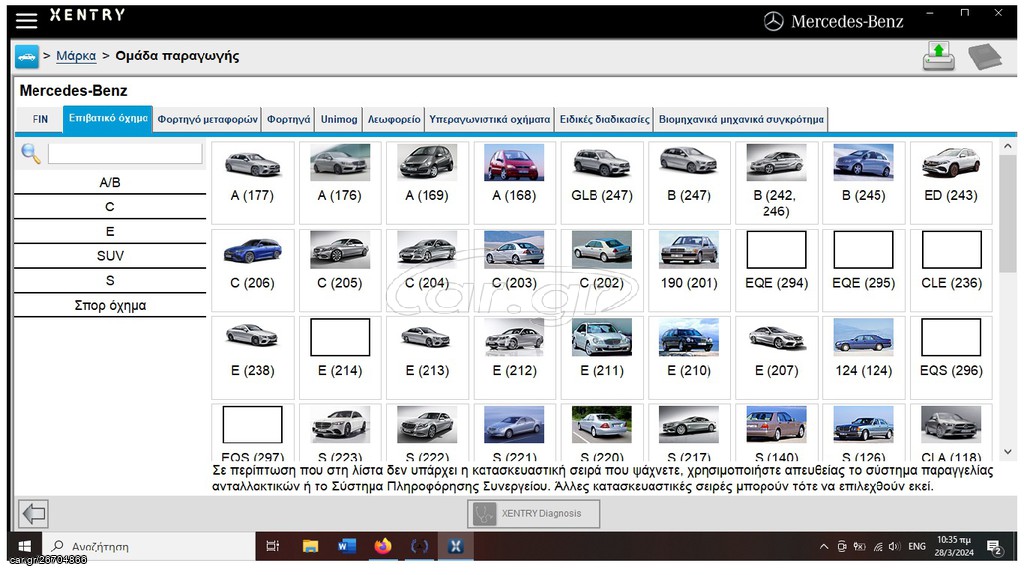Viewport: 1024px width, 575px height.
Task: Choose the E (212) model series
Action: pyautogui.click(x=515, y=357)
